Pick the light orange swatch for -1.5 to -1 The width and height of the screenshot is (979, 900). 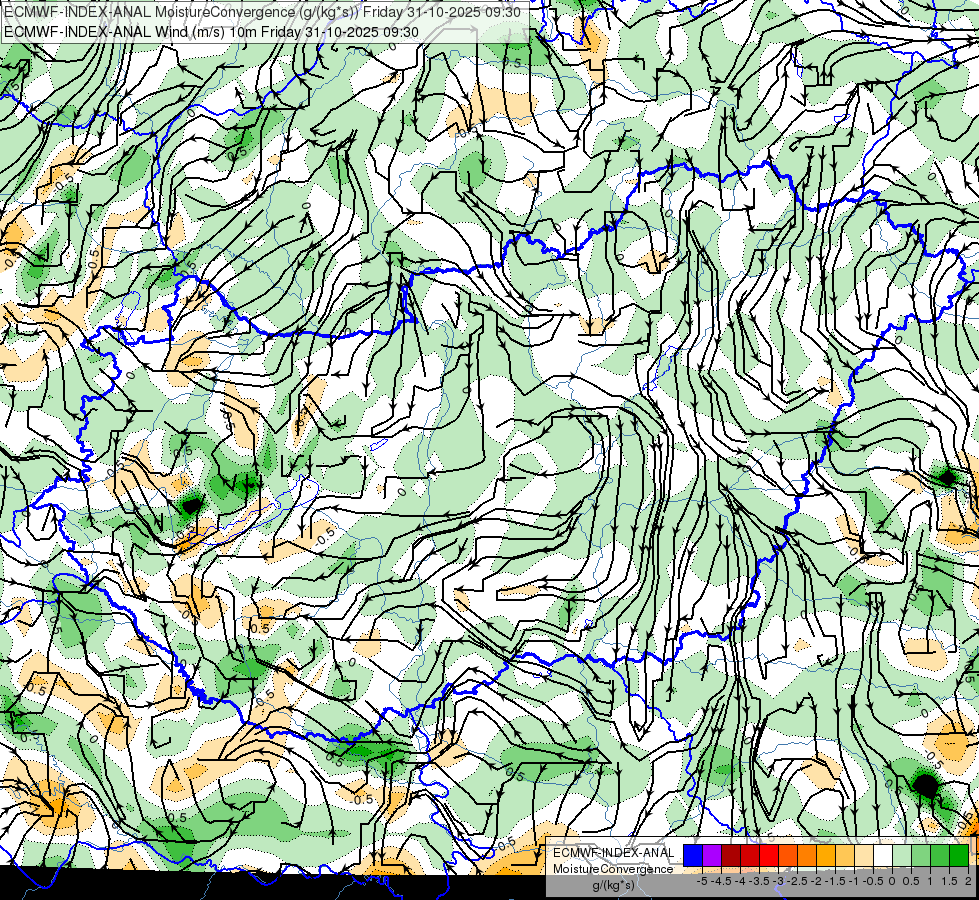pos(845,855)
